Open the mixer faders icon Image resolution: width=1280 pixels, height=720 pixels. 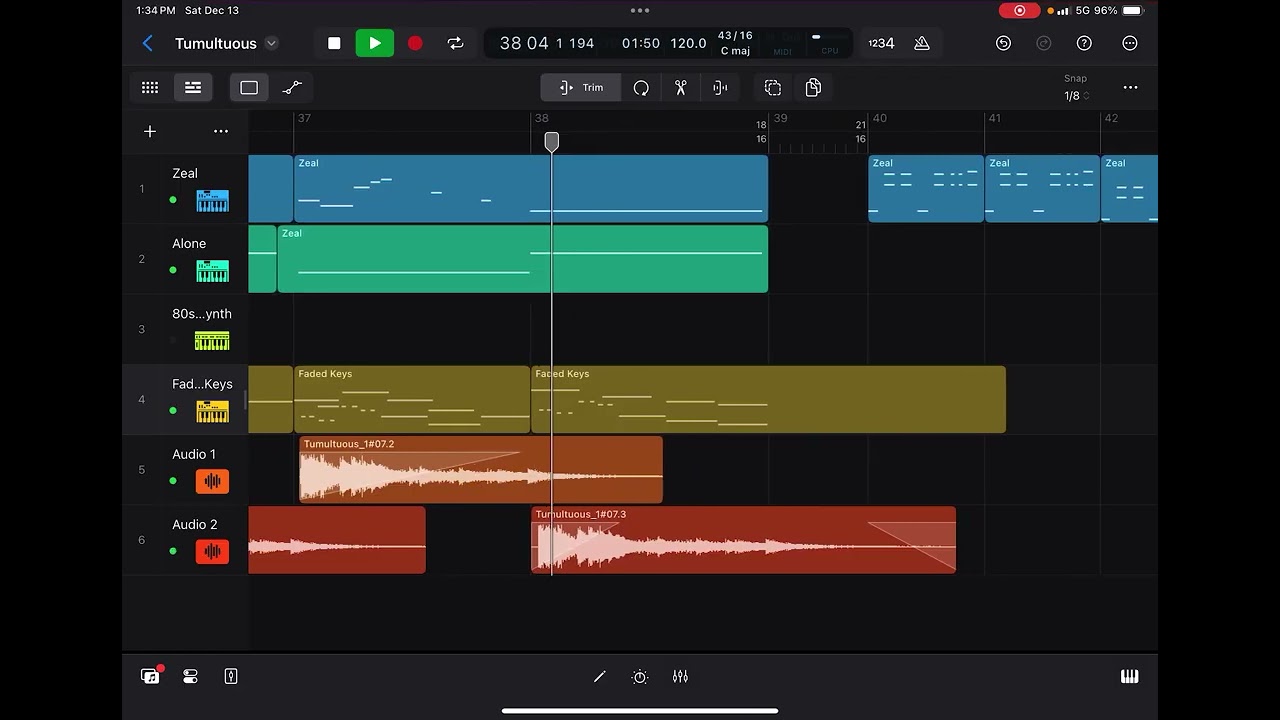click(680, 677)
